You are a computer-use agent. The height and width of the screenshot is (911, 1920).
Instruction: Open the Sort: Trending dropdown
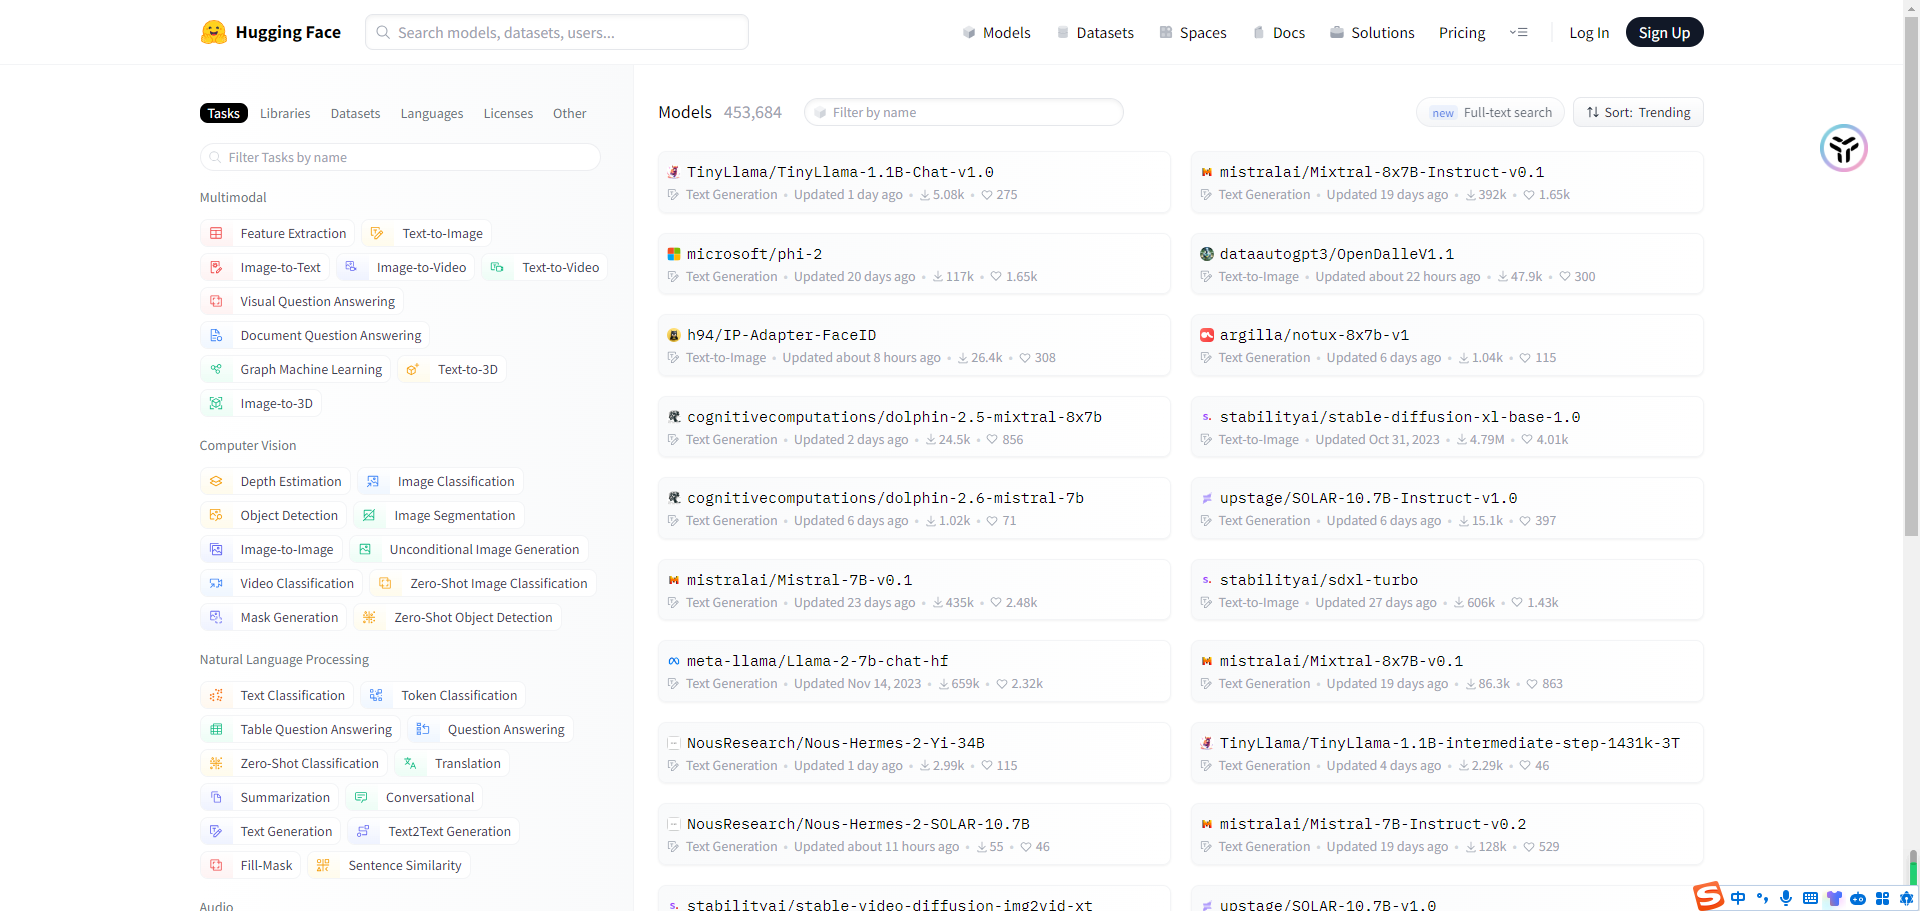[x=1638, y=112]
